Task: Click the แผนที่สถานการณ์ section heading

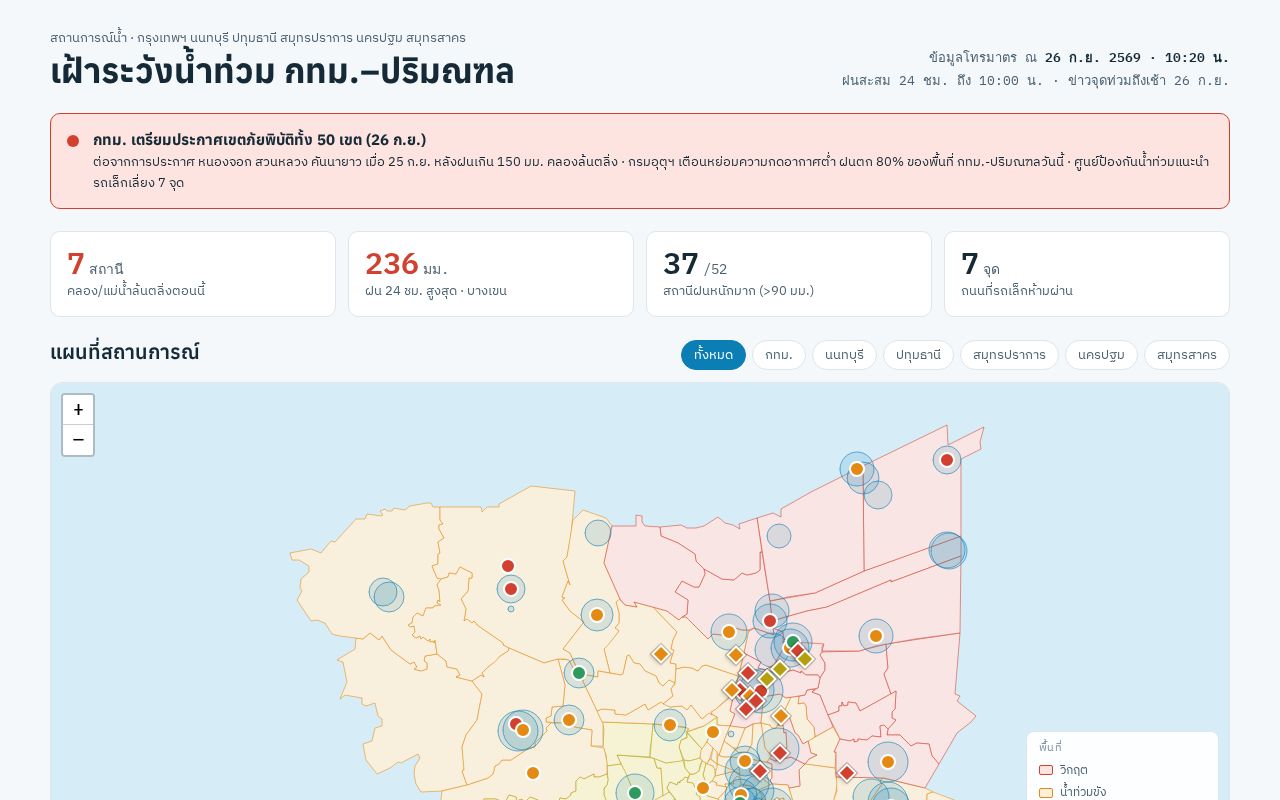Action: coord(125,352)
